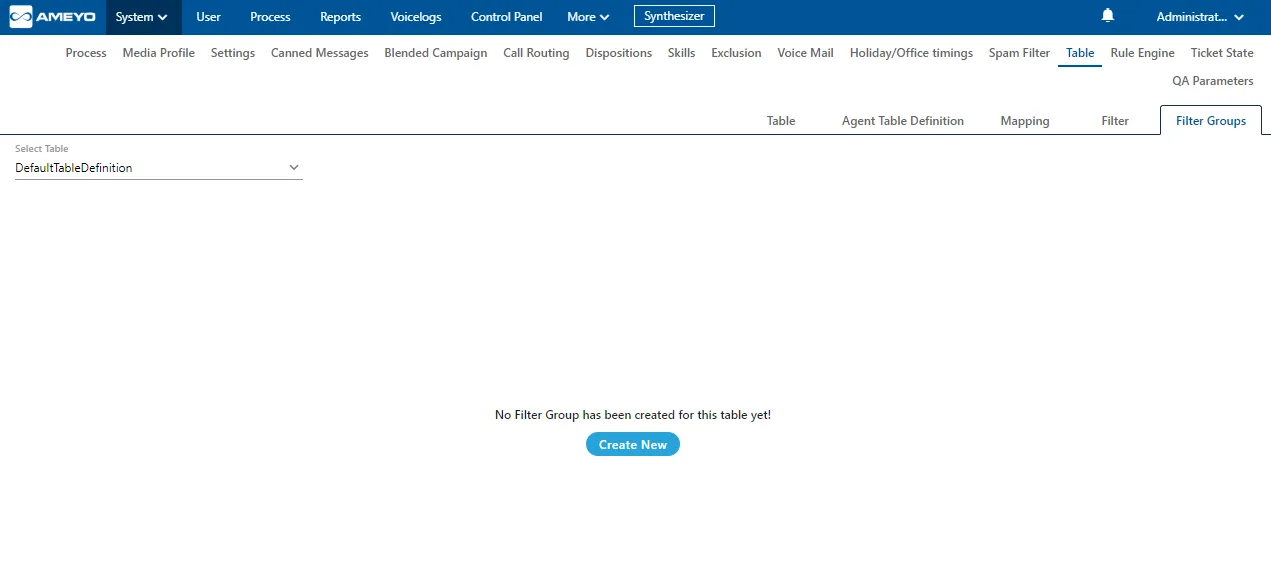Switch to Media Profile tab
Screen dimensions: 1271x570
[x=159, y=53]
